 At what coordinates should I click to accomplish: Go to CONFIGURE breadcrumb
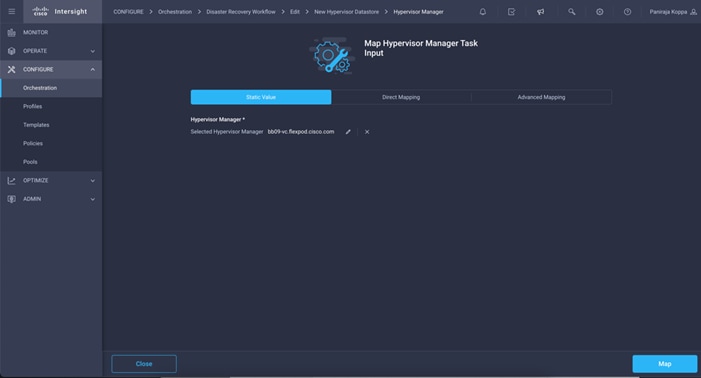coord(128,12)
